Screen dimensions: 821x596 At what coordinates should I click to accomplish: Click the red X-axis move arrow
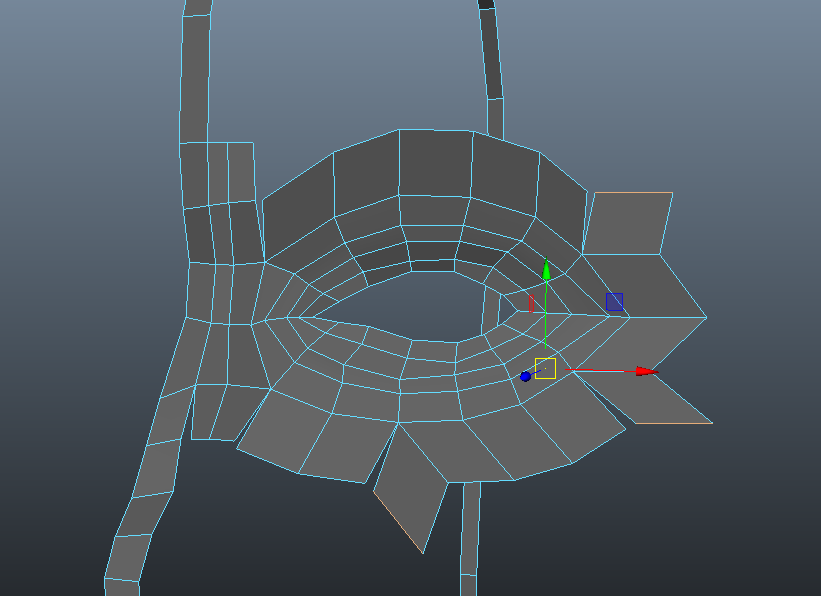(x=647, y=371)
